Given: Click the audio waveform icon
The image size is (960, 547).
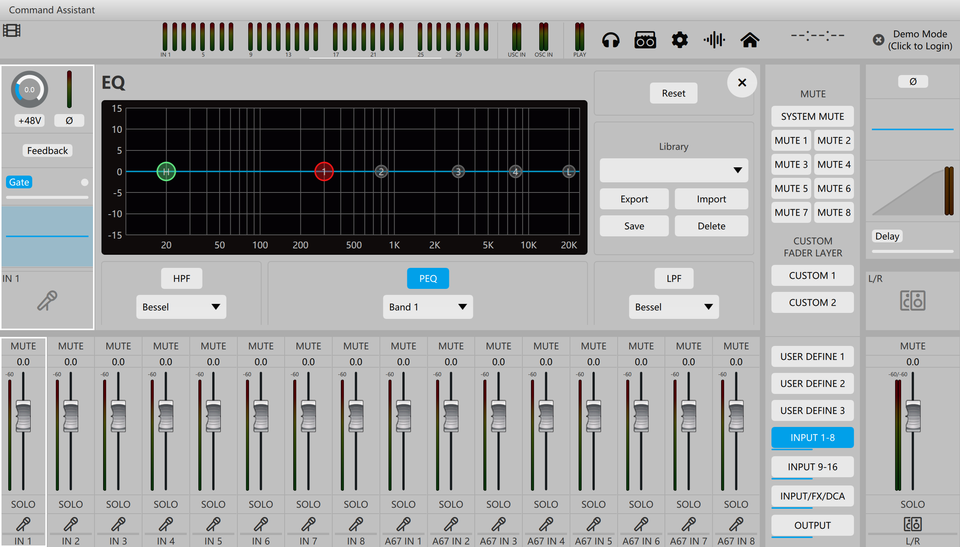Looking at the screenshot, I should (x=714, y=40).
